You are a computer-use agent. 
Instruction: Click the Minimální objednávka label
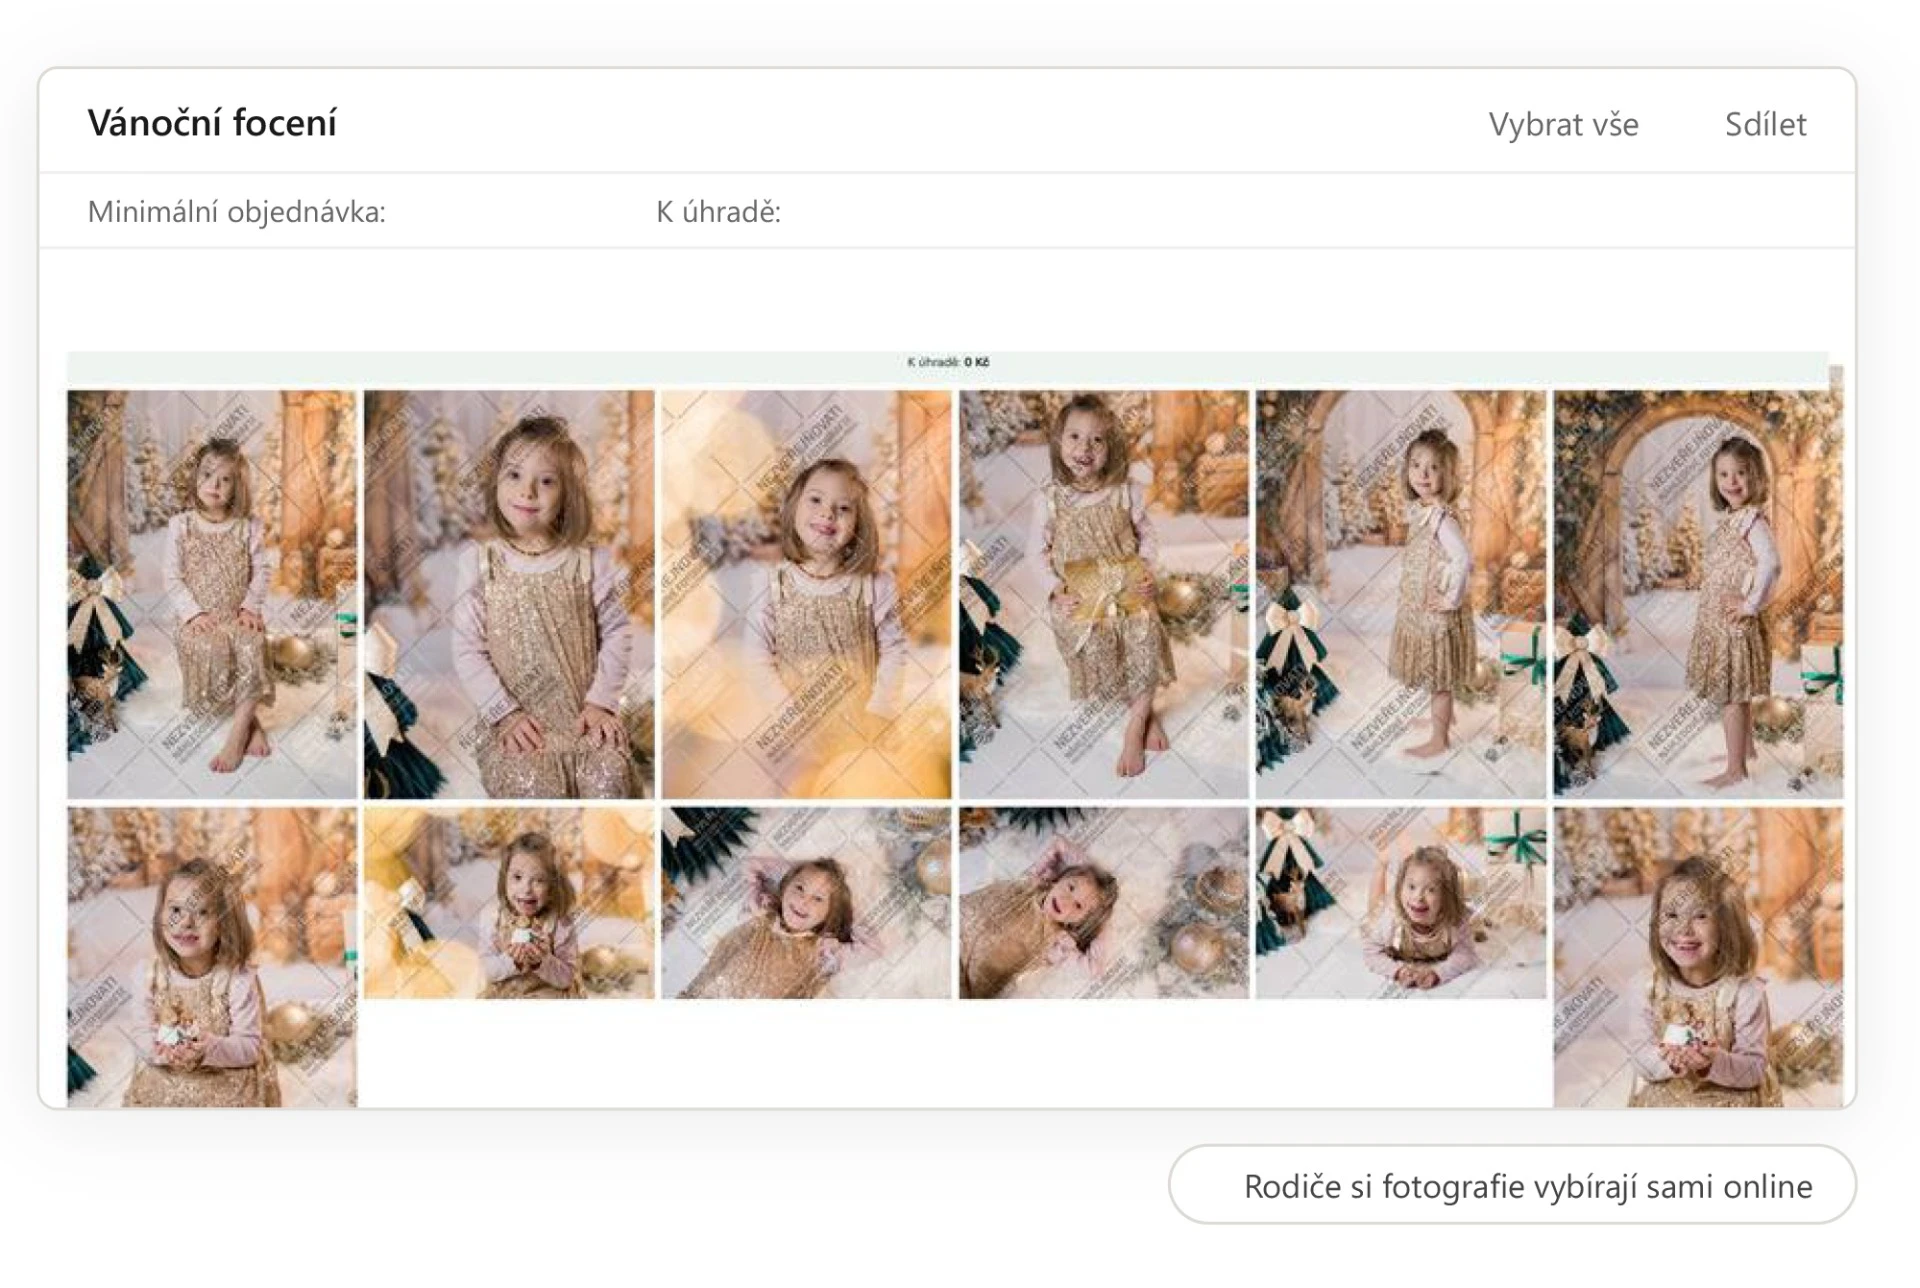[240, 210]
